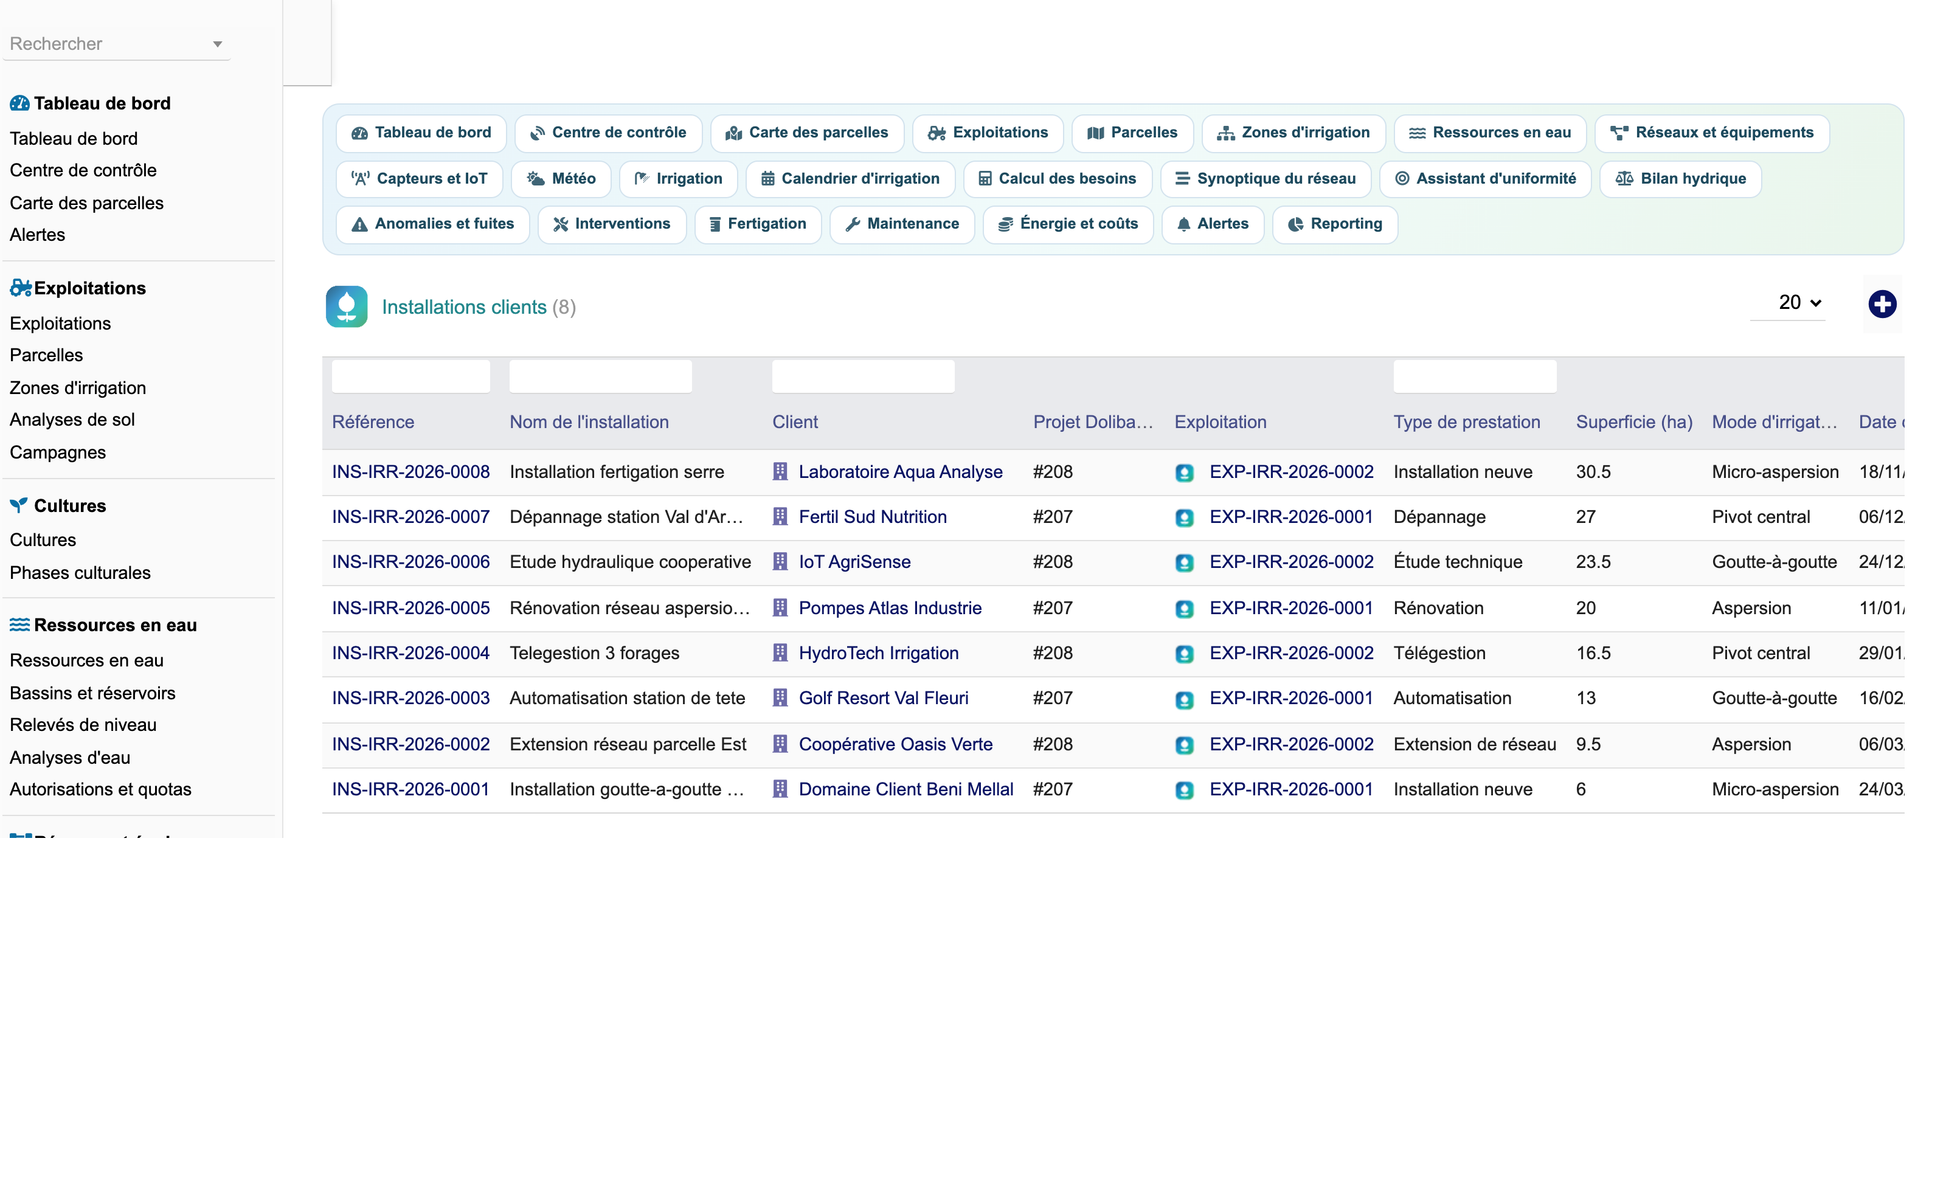Screen dimensions: 1946x1204
Task: Open reference link INS-IRR-2026-0005
Action: (x=411, y=608)
